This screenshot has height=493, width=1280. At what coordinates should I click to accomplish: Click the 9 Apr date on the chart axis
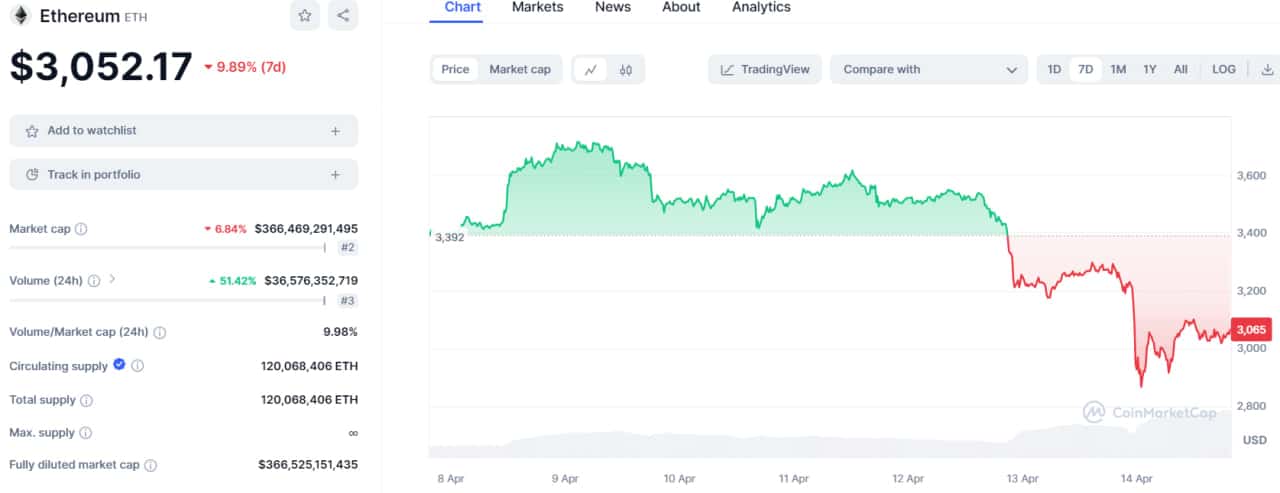(x=566, y=479)
